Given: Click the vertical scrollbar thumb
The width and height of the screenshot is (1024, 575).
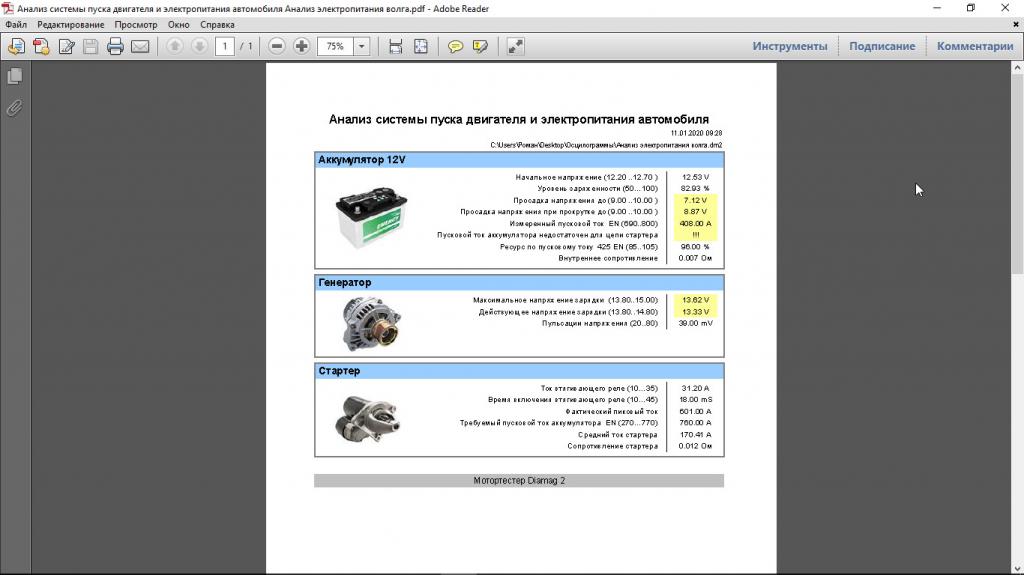Looking at the screenshot, I should 1017,174.
